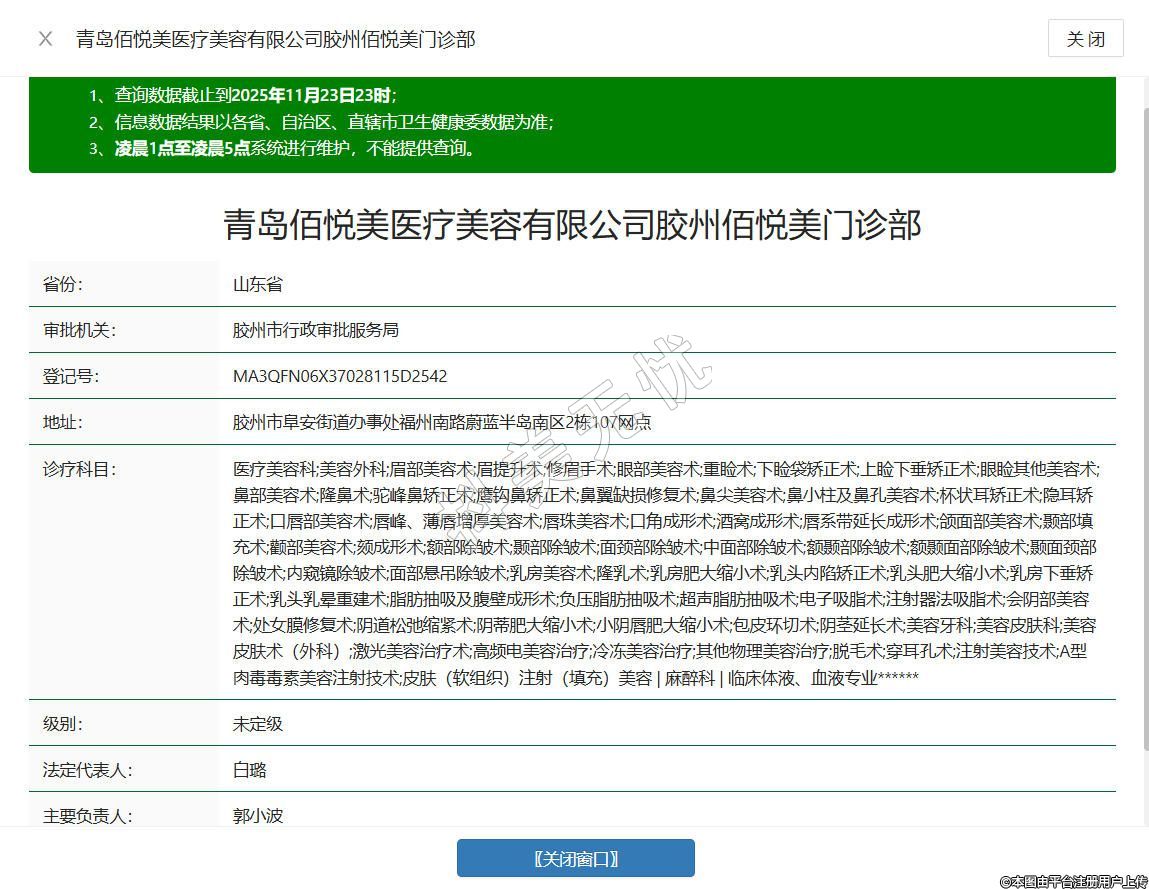Click the notice about 凌晨1点至凌晨5点 maintenance

[294, 149]
